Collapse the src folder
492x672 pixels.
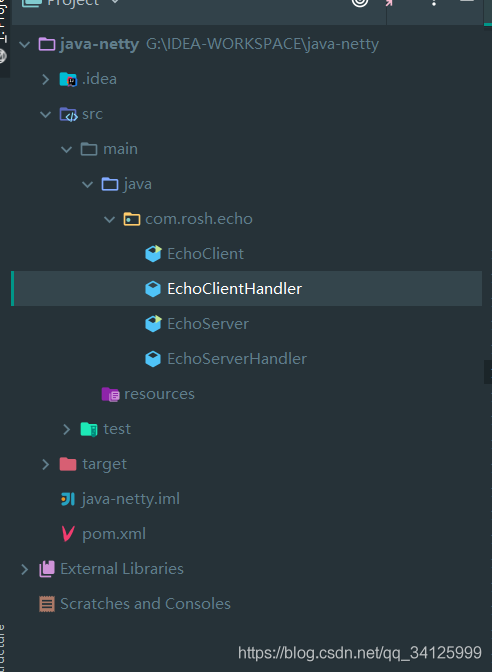point(45,114)
